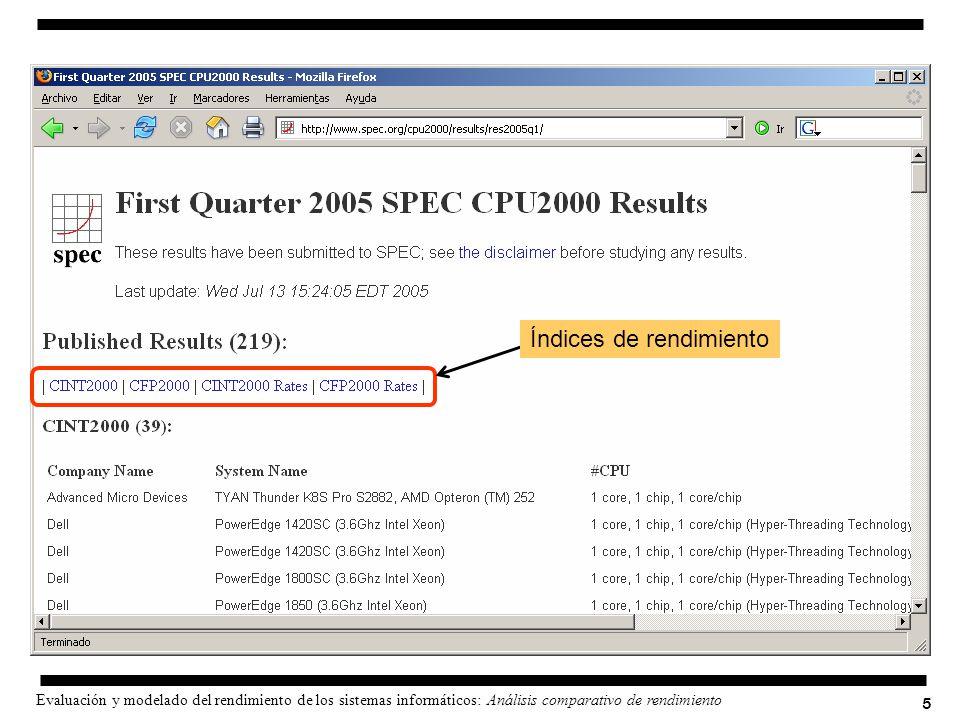Image resolution: width=960 pixels, height=720 pixels.
Task: Open the Marcadores menu
Action: click(221, 98)
